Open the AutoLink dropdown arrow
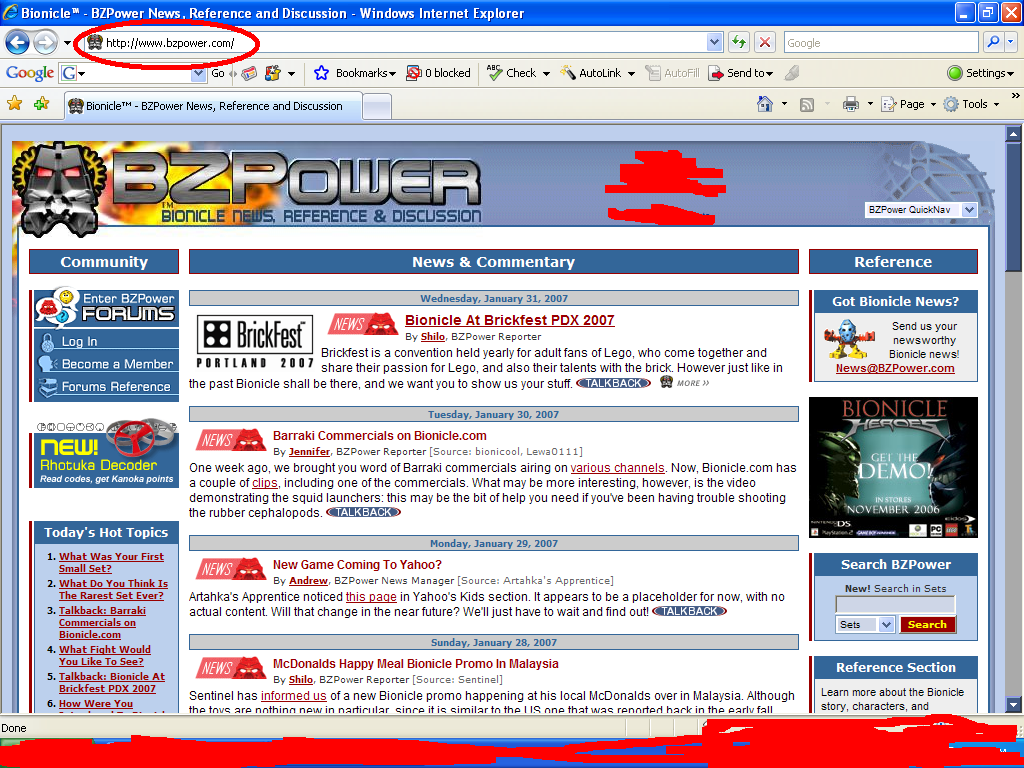1024x768 pixels. pyautogui.click(x=631, y=74)
